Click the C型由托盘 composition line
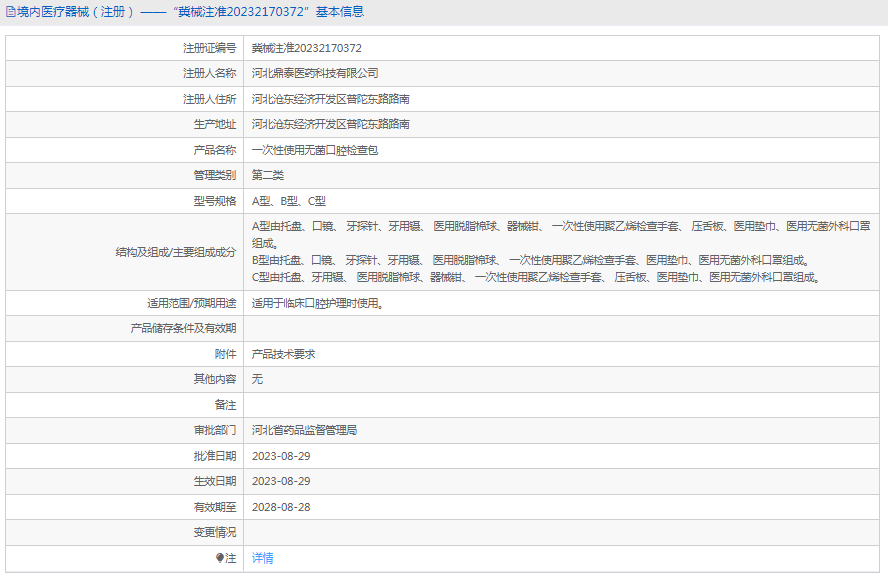Viewport: 888px width, 580px height. coord(536,278)
